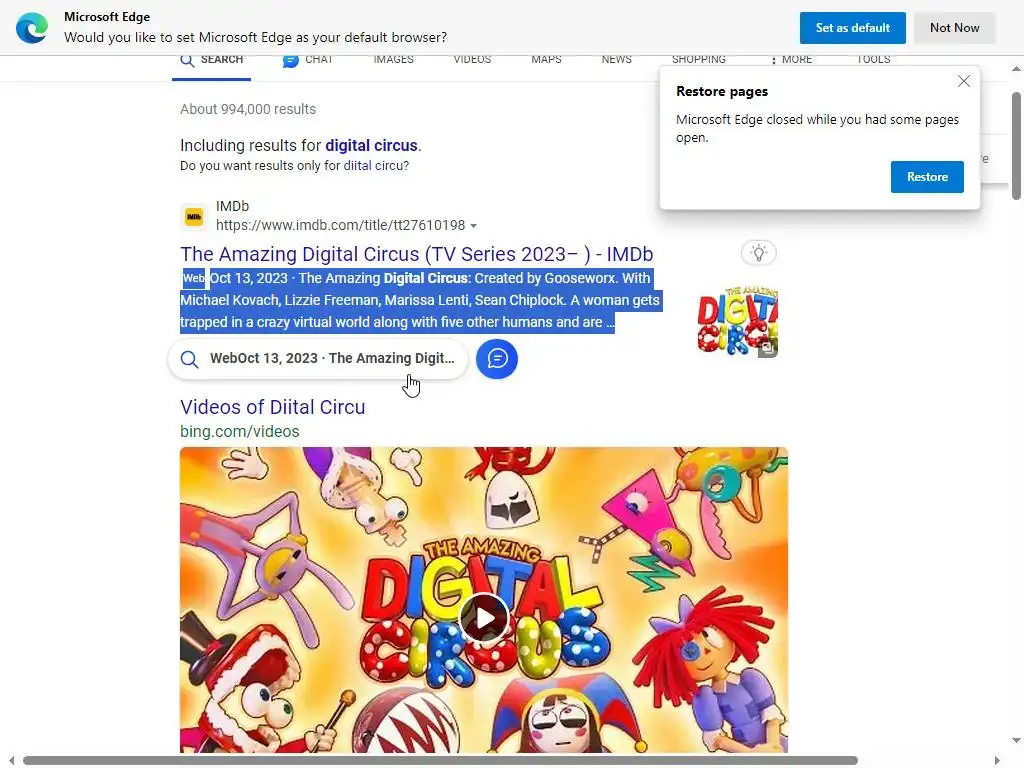
Task: Open The Amazing Digital Circus IMDb result
Action: 417,254
